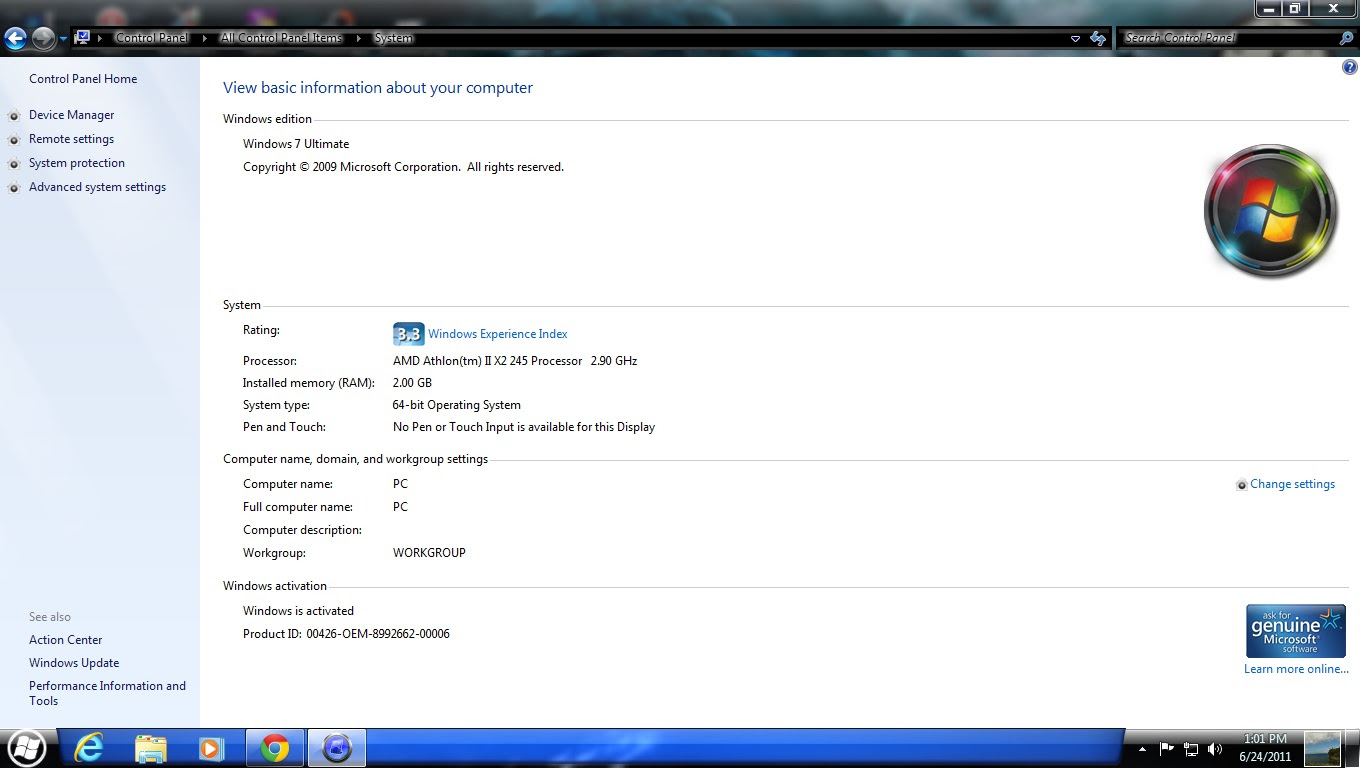Expand arrow after Control Panel breadcrumb
Image resolution: width=1360 pixels, height=768 pixels.
(204, 38)
